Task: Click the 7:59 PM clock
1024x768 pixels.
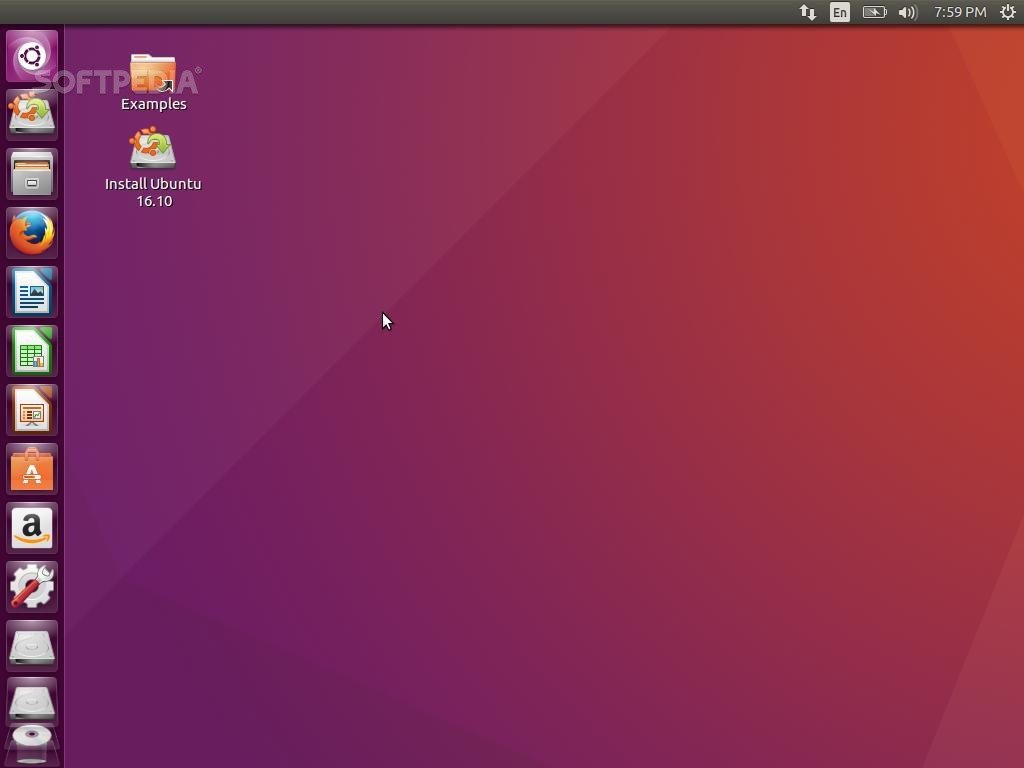Action: pyautogui.click(x=959, y=12)
